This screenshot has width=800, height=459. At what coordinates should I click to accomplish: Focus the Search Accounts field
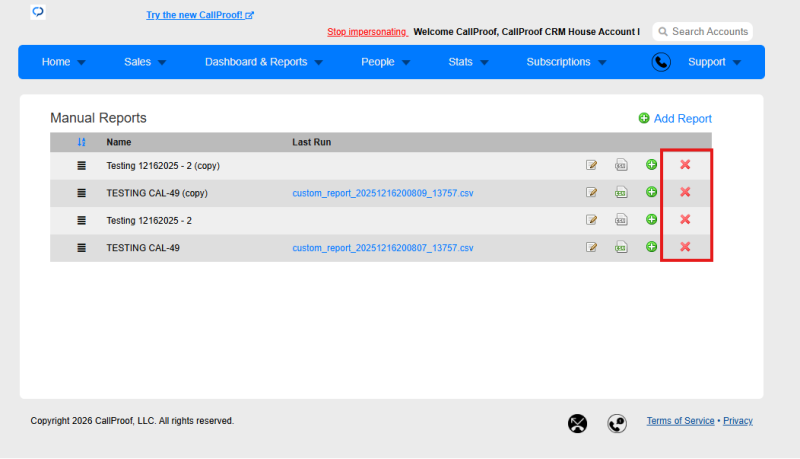pyautogui.click(x=703, y=32)
